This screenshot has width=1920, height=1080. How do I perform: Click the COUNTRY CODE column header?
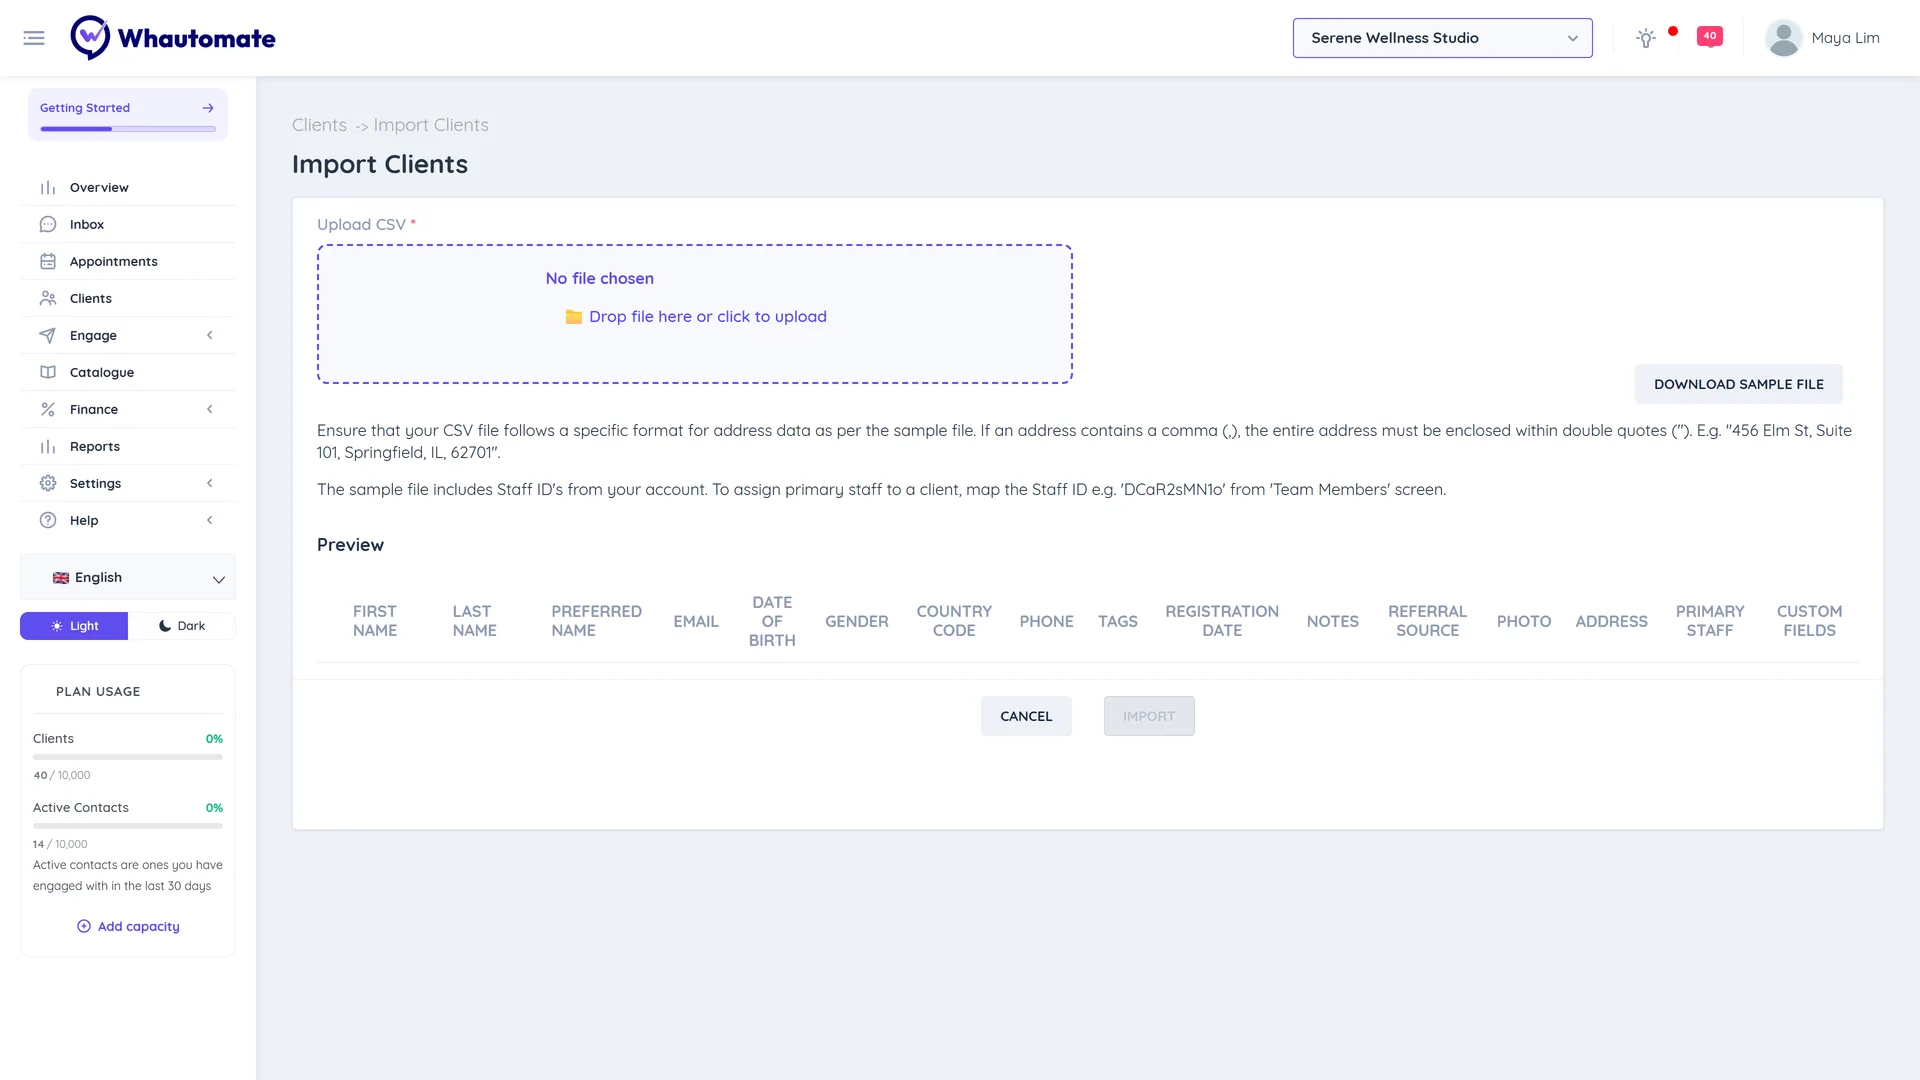pyautogui.click(x=954, y=621)
